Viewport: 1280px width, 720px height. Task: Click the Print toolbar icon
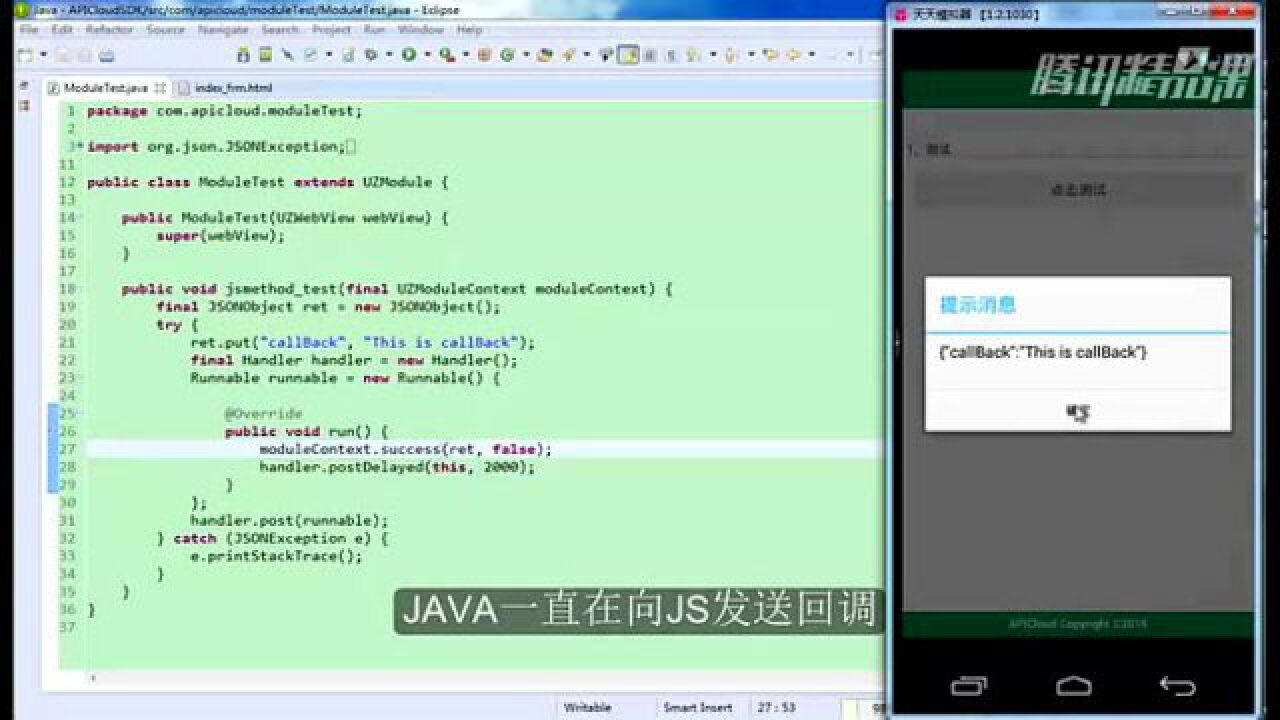(x=106, y=55)
